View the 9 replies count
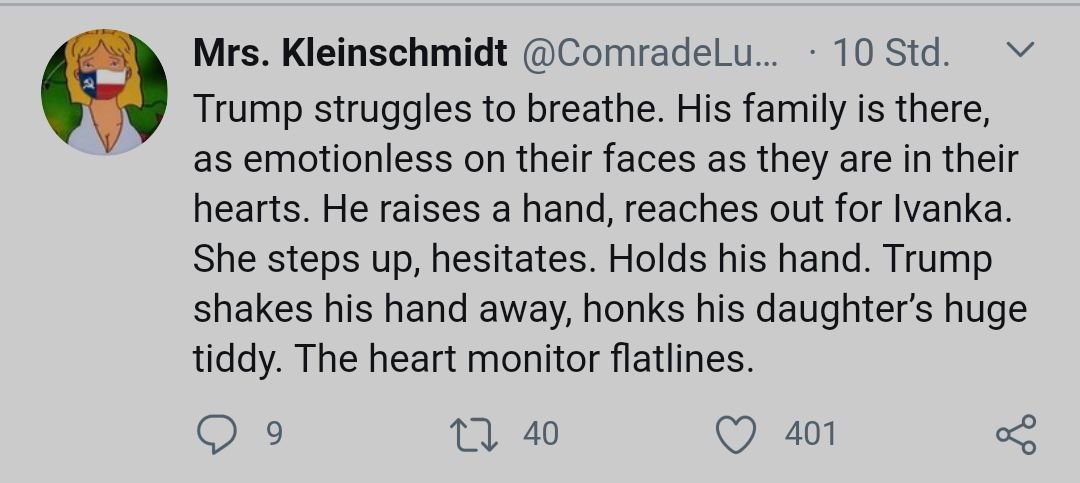 point(273,435)
